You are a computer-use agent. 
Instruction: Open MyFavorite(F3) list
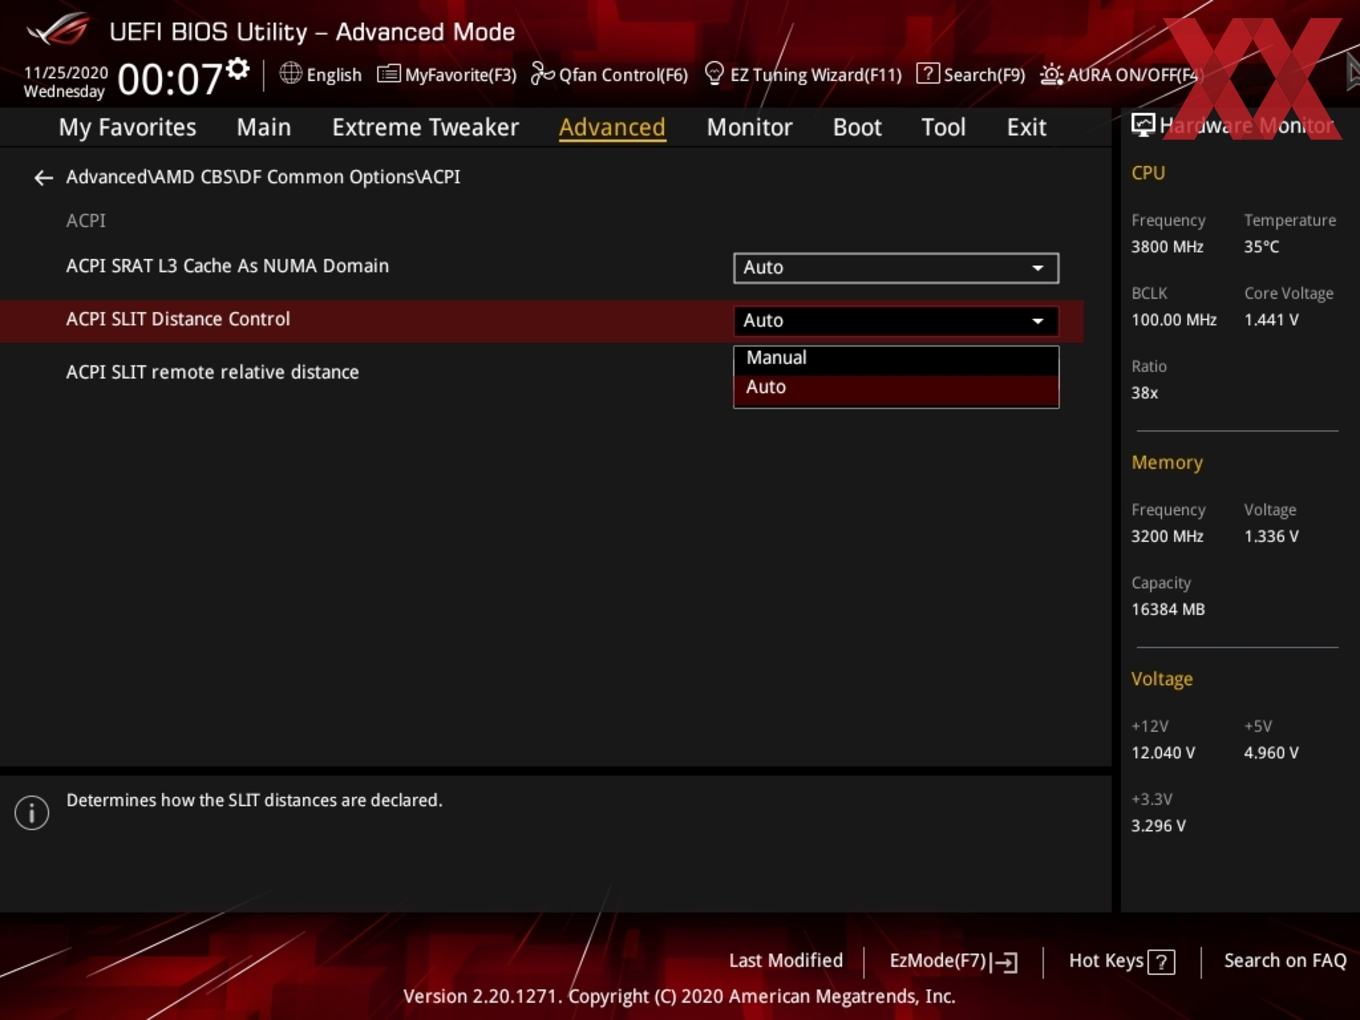447,74
